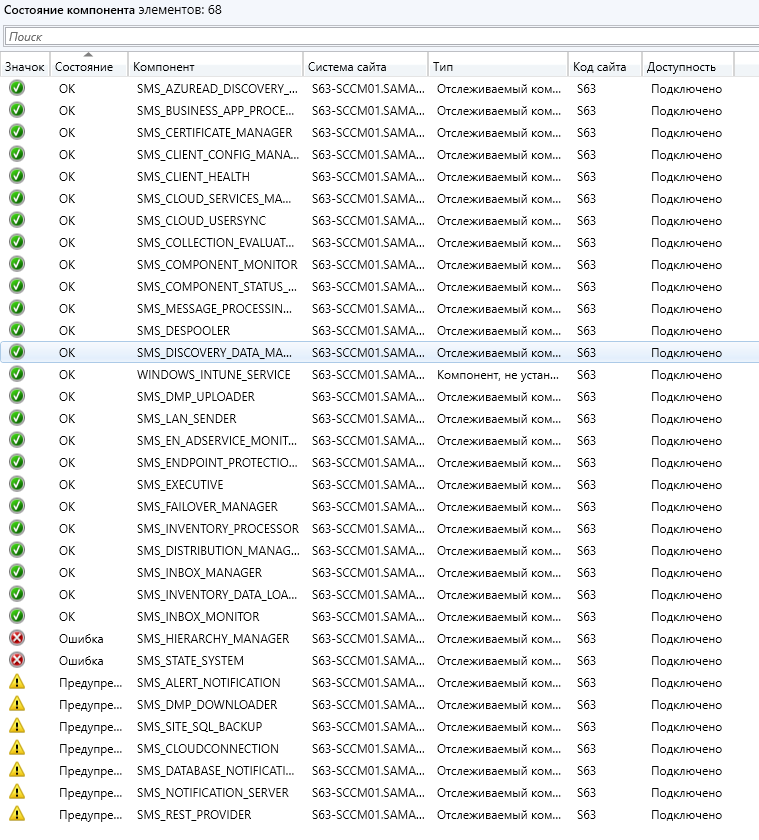Click the status icon for SMS_CLOUD_SERVICES_MA
This screenshot has width=759, height=840.
(17, 198)
